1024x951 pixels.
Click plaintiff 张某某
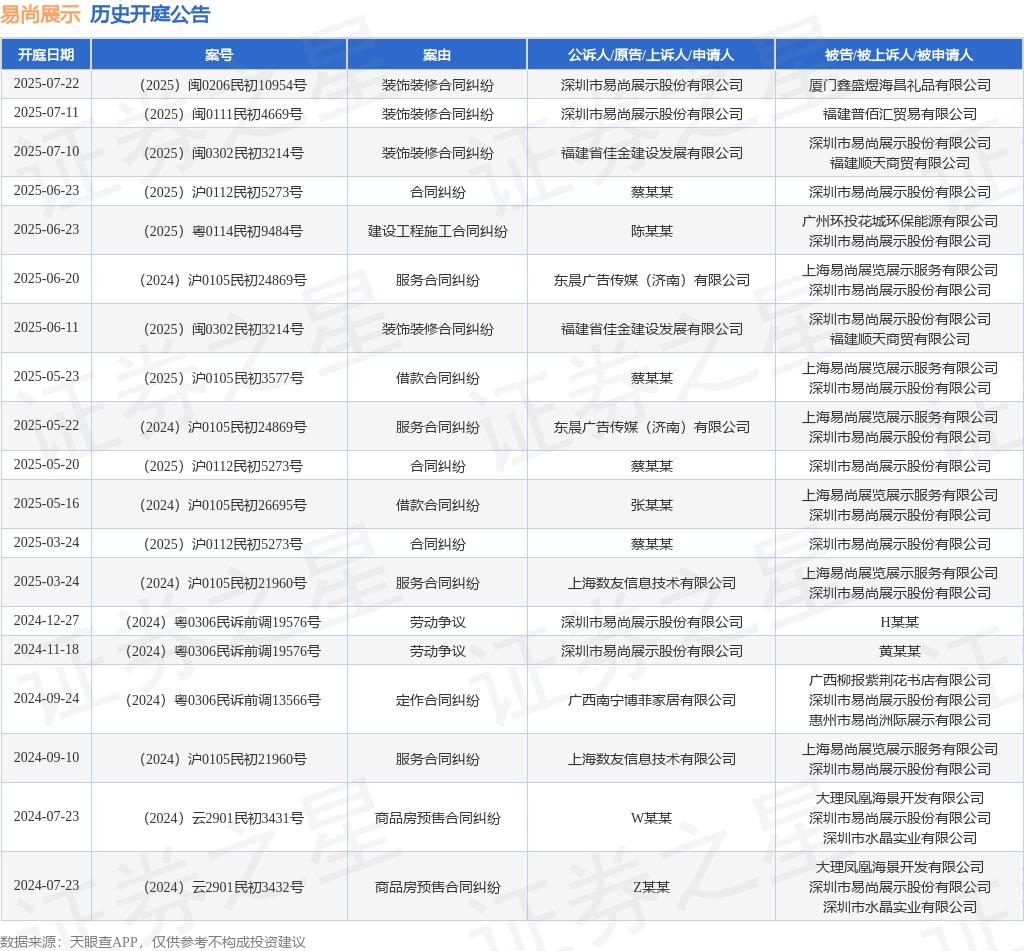pos(652,505)
